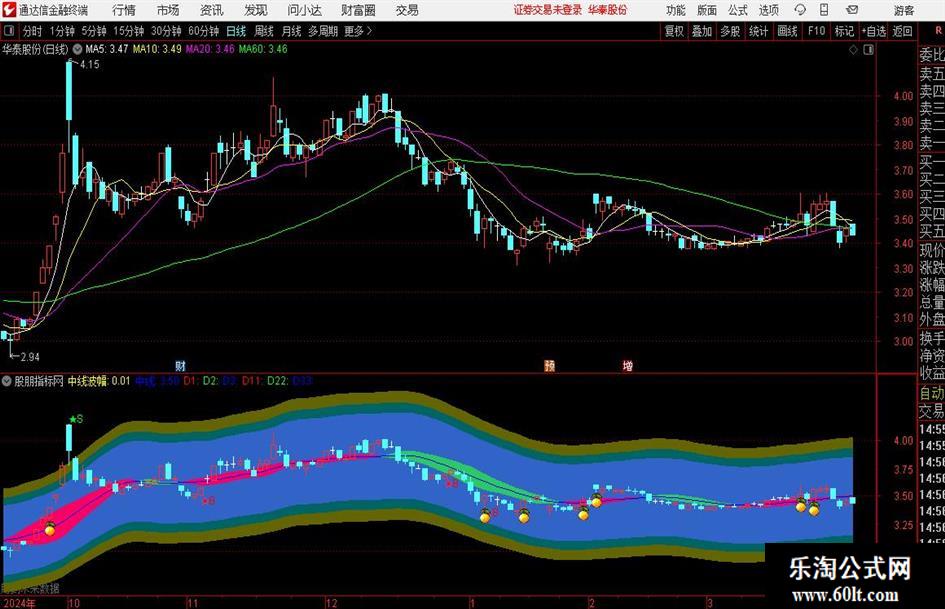This screenshot has width=945, height=609.
Task: Open the mobile phone icon in title bar
Action: (824, 10)
